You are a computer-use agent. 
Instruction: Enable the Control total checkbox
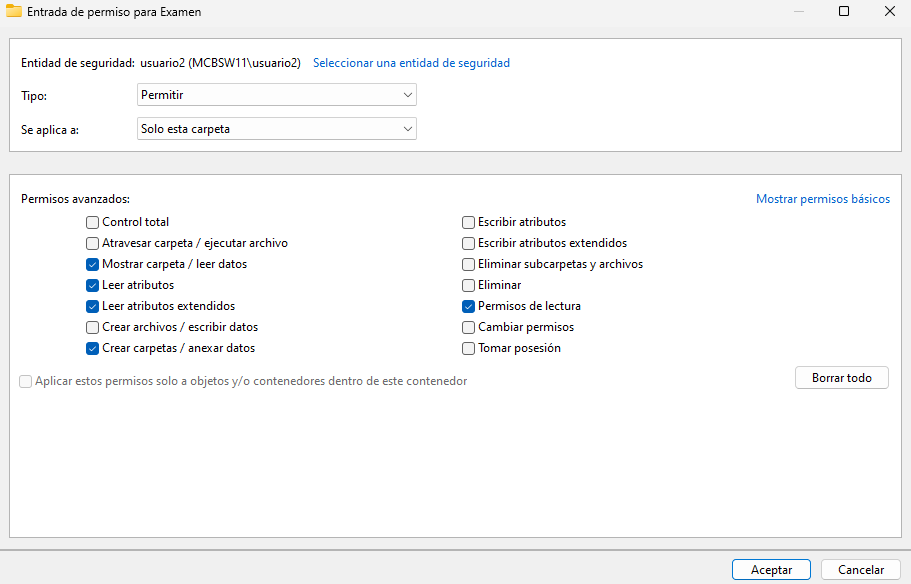pyautogui.click(x=93, y=222)
